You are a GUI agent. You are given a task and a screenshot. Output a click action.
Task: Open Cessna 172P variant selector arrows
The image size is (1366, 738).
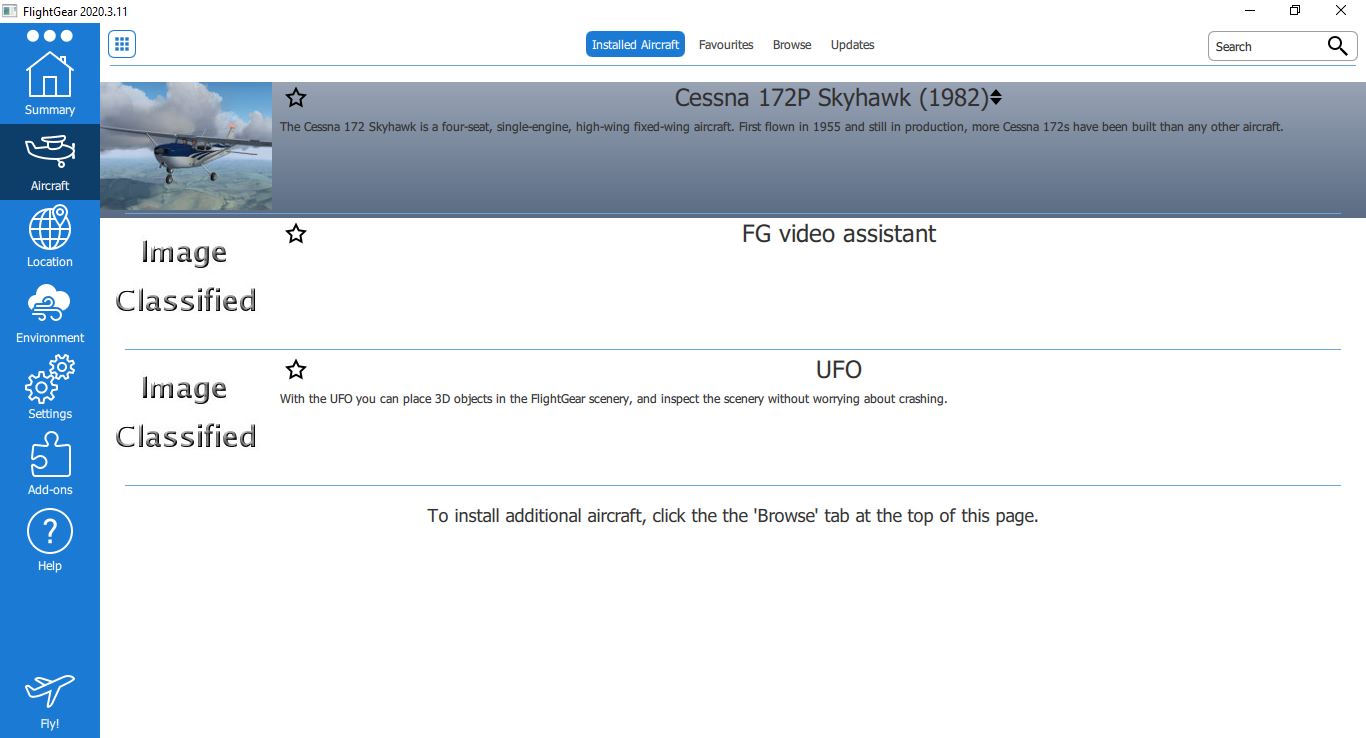tap(996, 98)
